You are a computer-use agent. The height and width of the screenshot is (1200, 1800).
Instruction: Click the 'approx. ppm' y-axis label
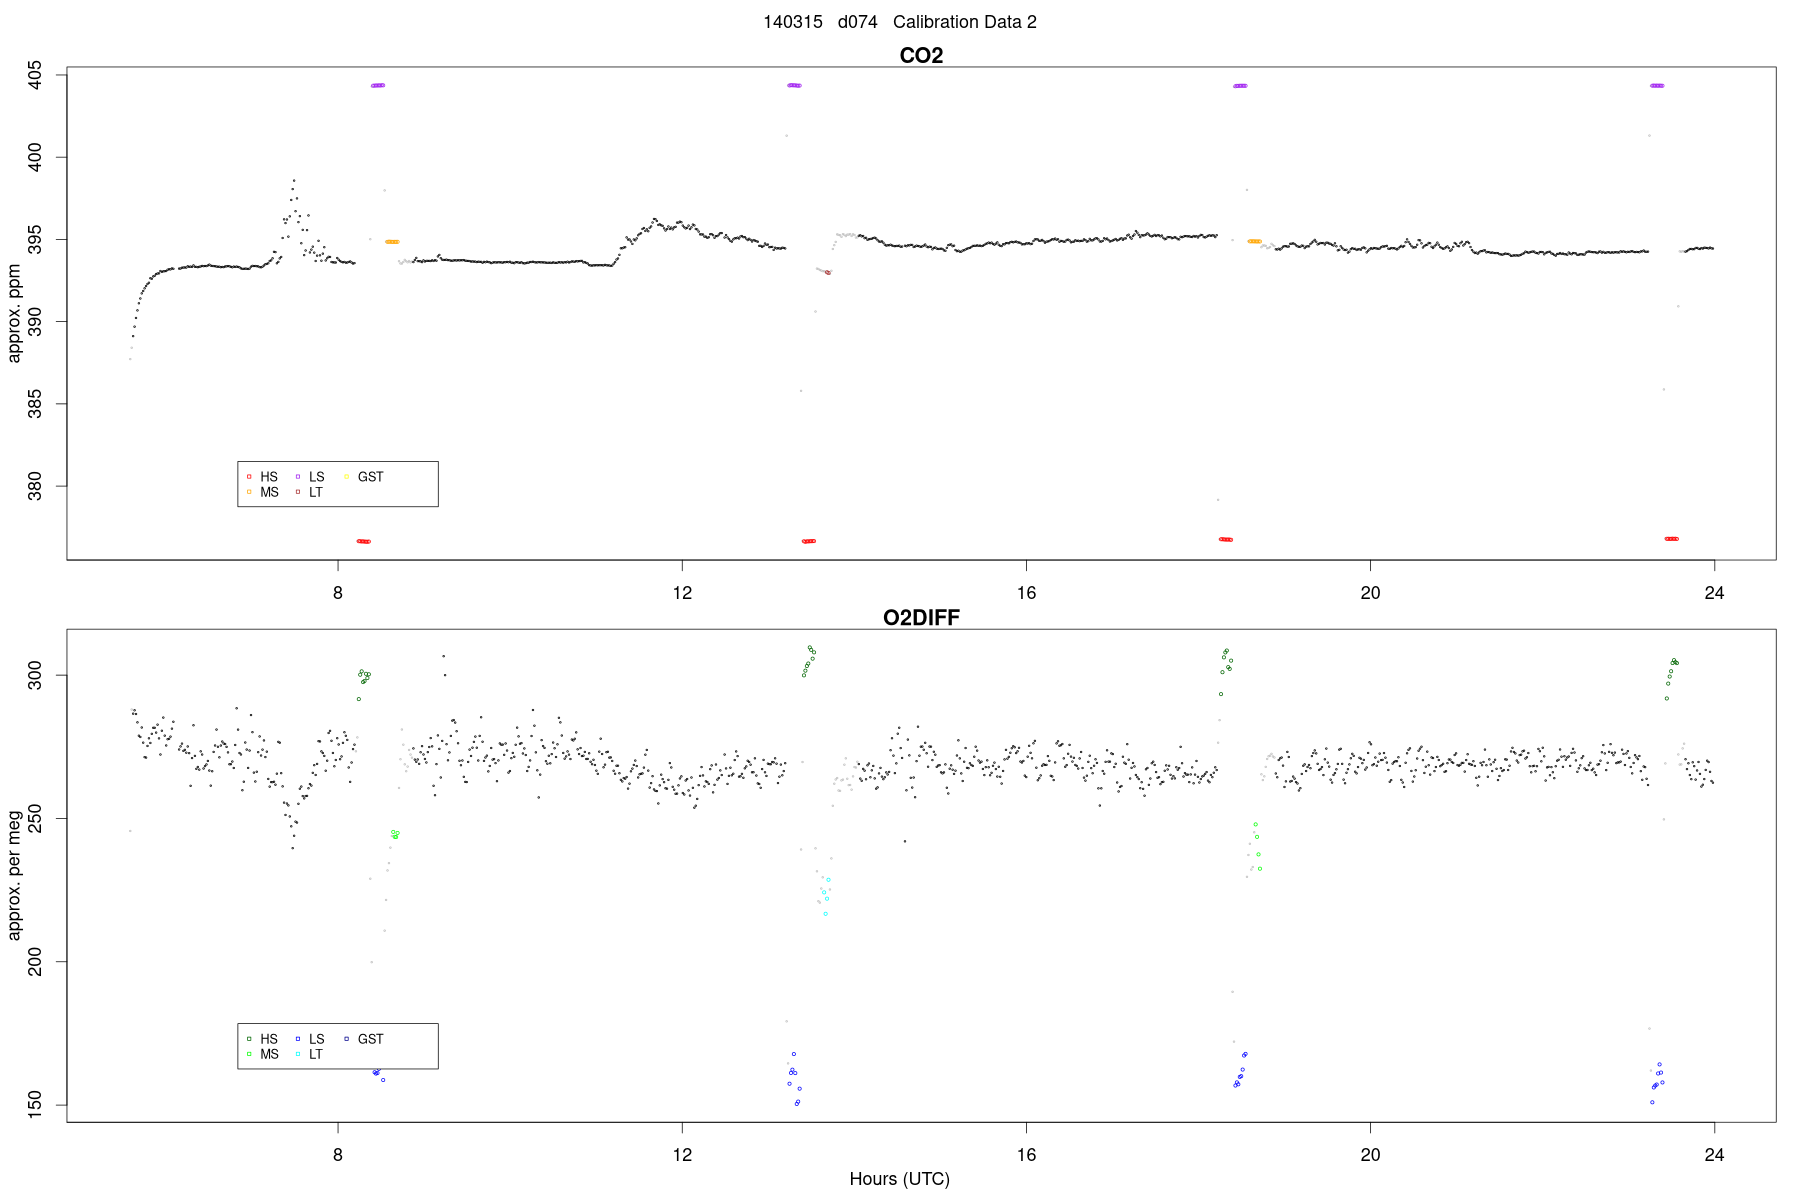coord(14,313)
